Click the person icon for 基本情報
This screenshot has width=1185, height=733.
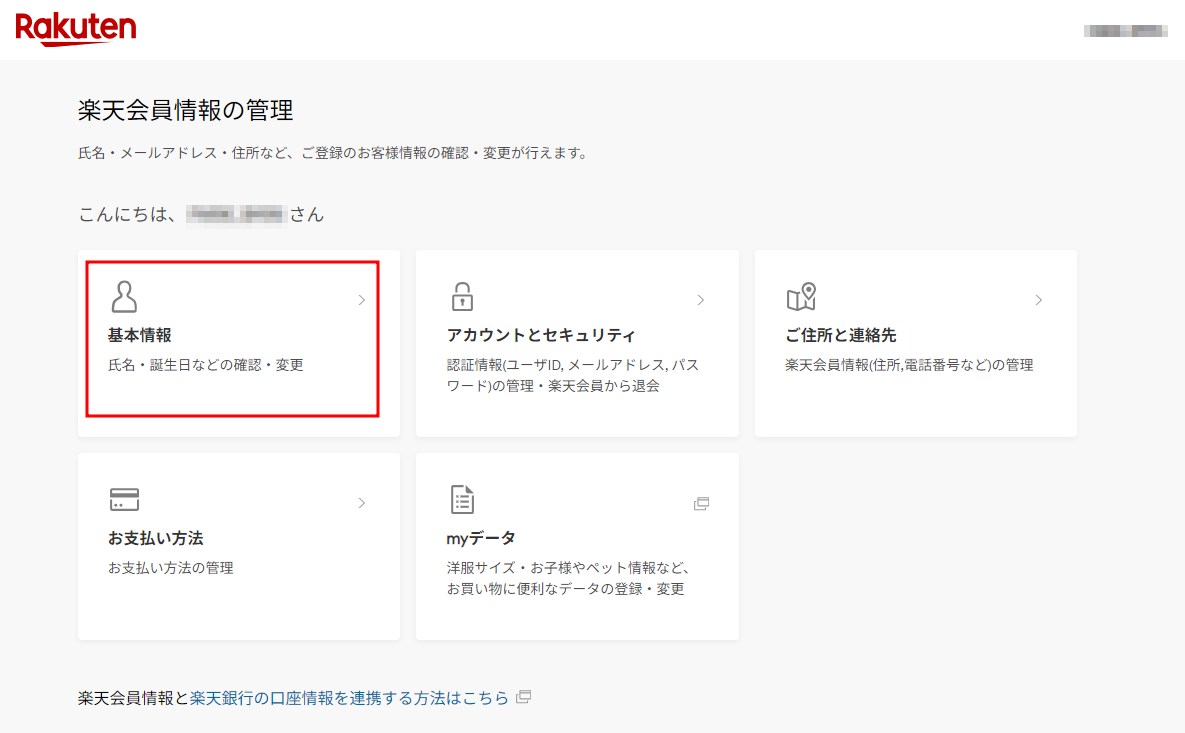pos(124,297)
